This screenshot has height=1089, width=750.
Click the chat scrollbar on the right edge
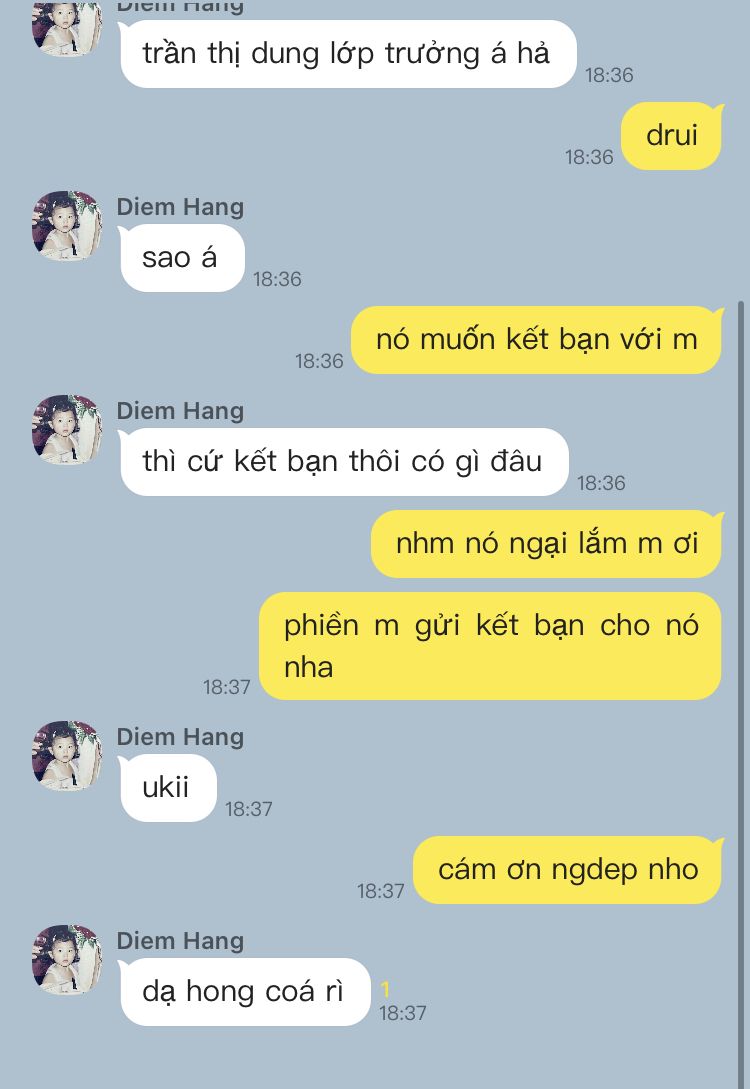click(x=741, y=695)
